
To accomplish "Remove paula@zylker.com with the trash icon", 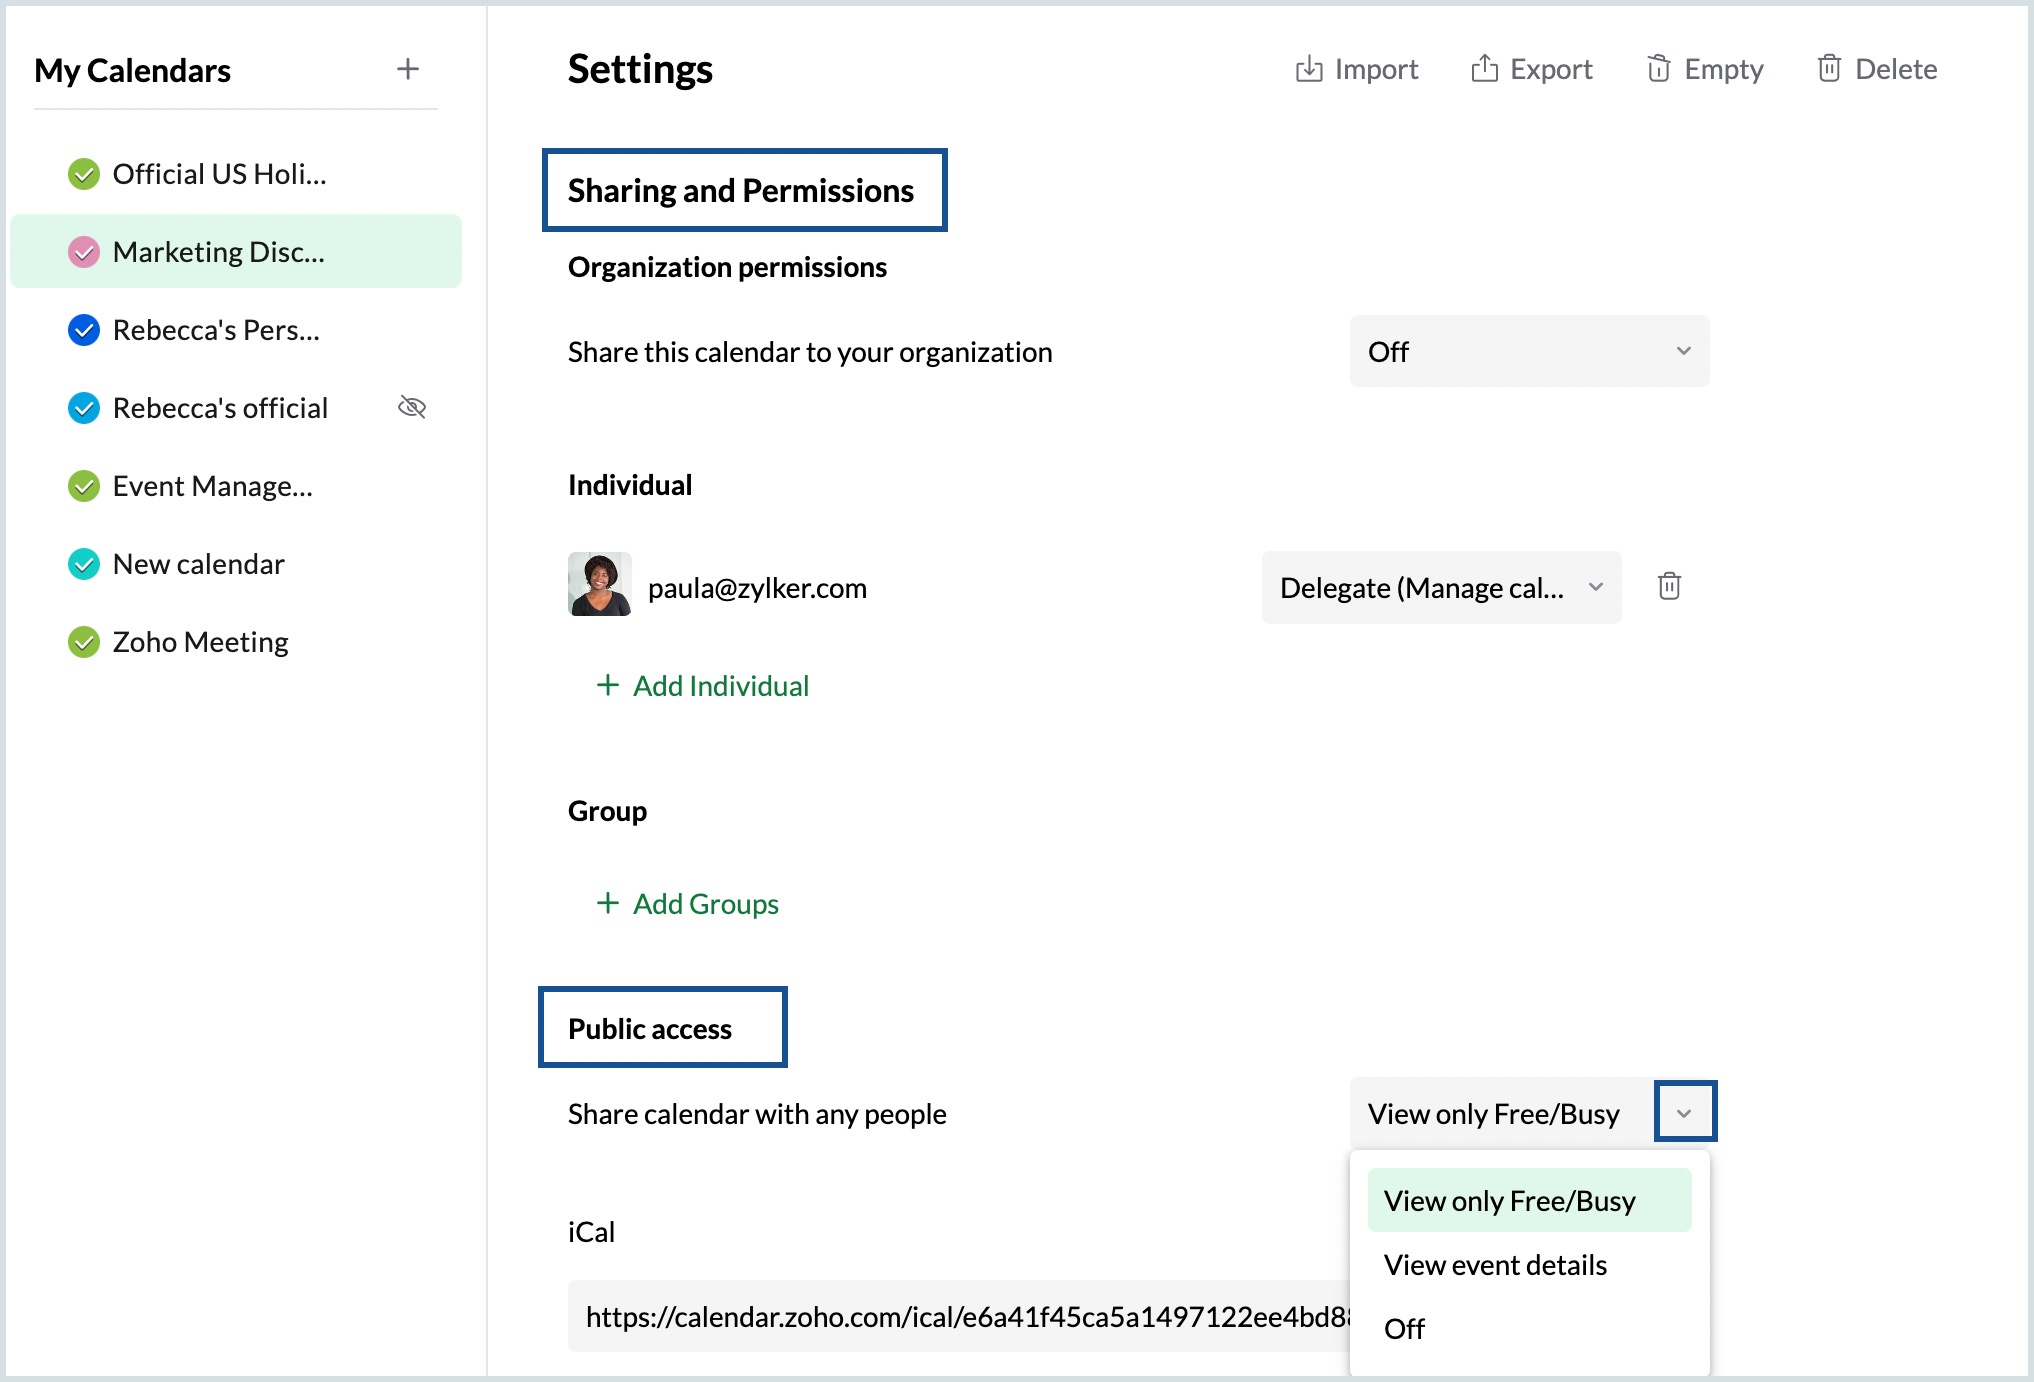I will [1669, 586].
